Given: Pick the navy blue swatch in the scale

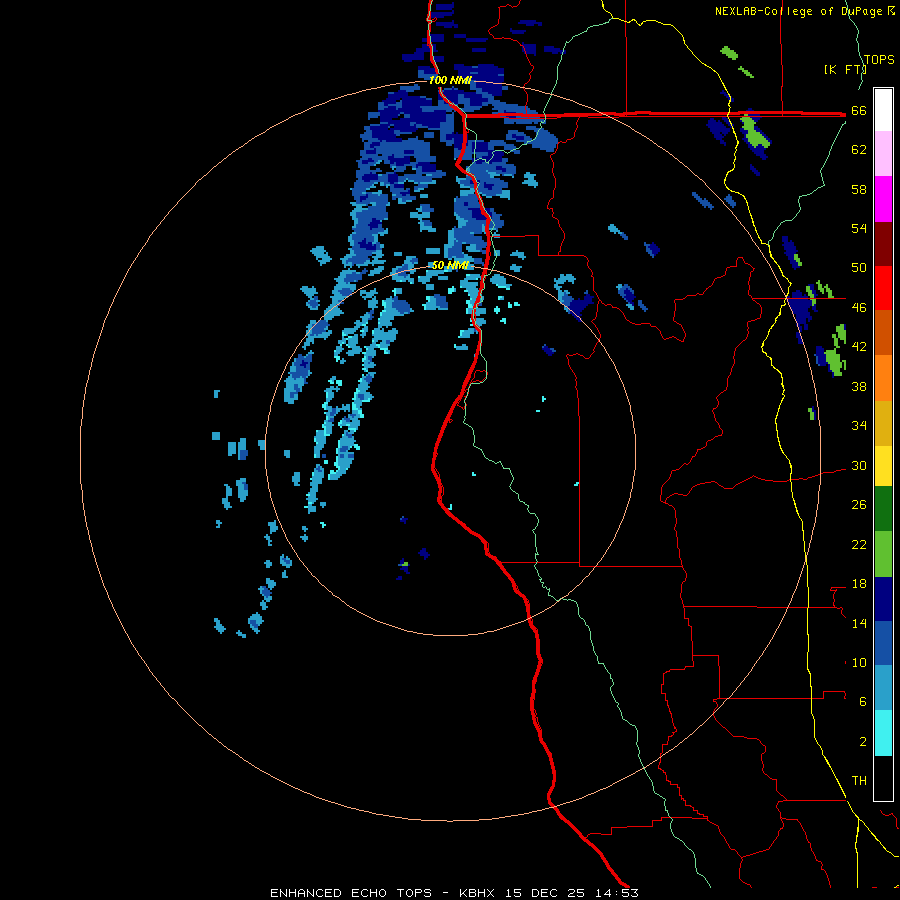Looking at the screenshot, I should tap(883, 599).
